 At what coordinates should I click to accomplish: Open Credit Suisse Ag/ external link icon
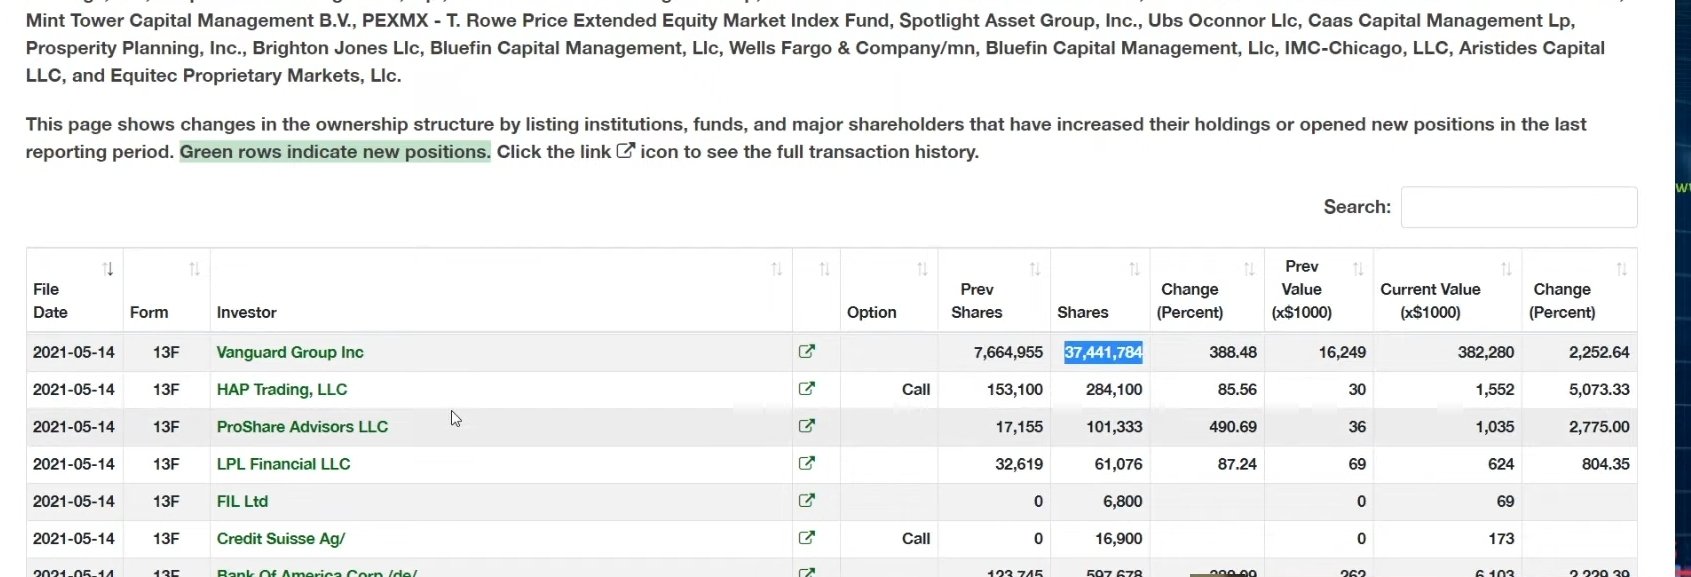pyautogui.click(x=807, y=538)
